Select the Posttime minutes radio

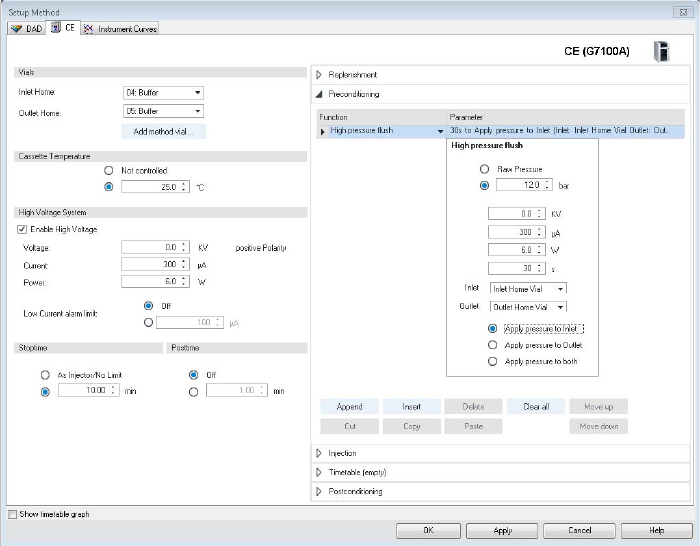coord(193,392)
